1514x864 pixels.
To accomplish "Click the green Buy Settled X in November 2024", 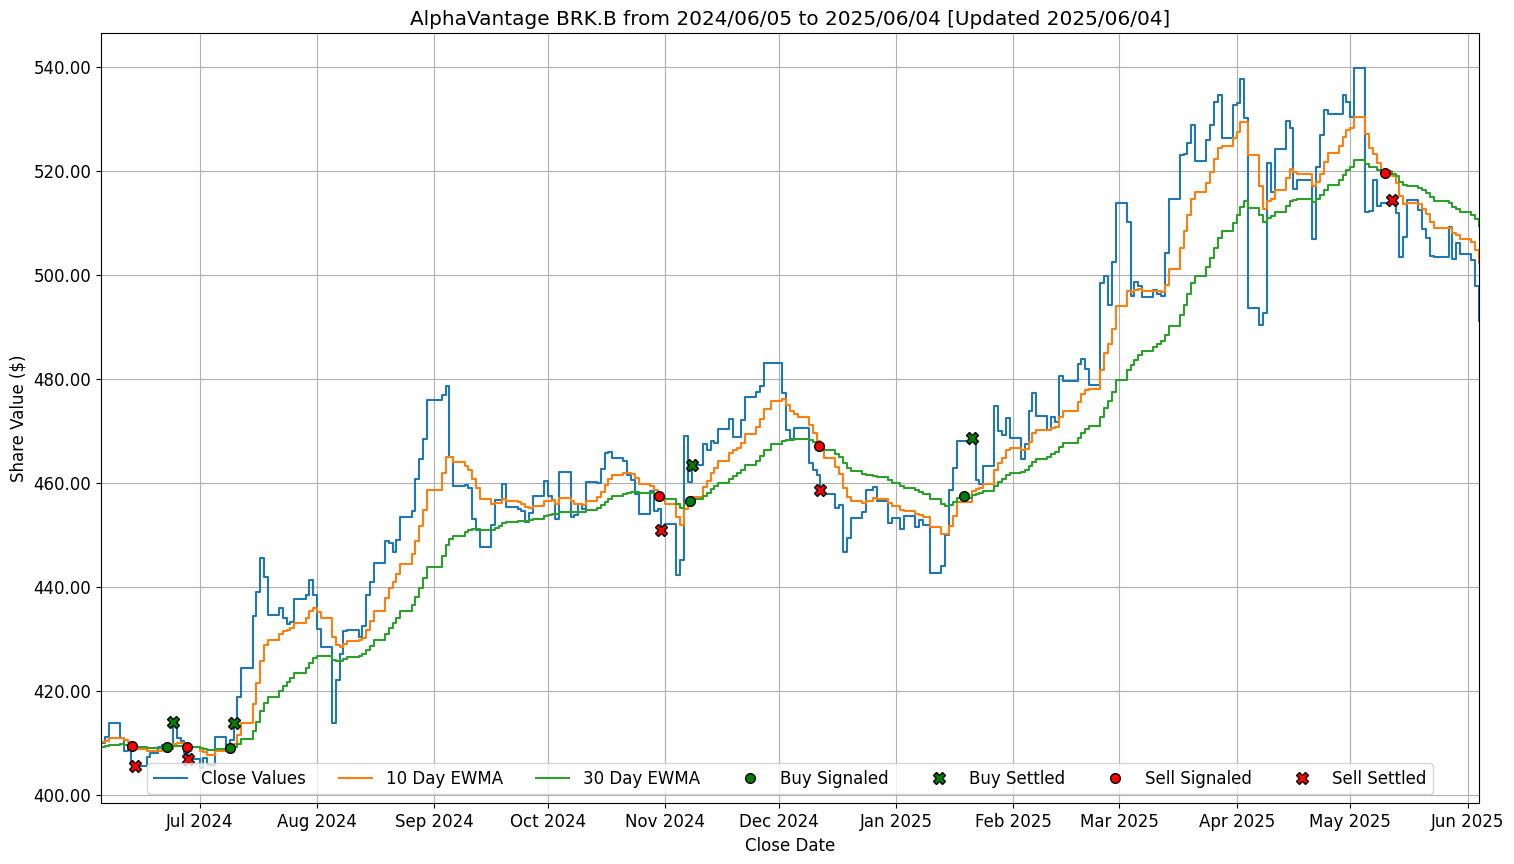I will coord(692,465).
